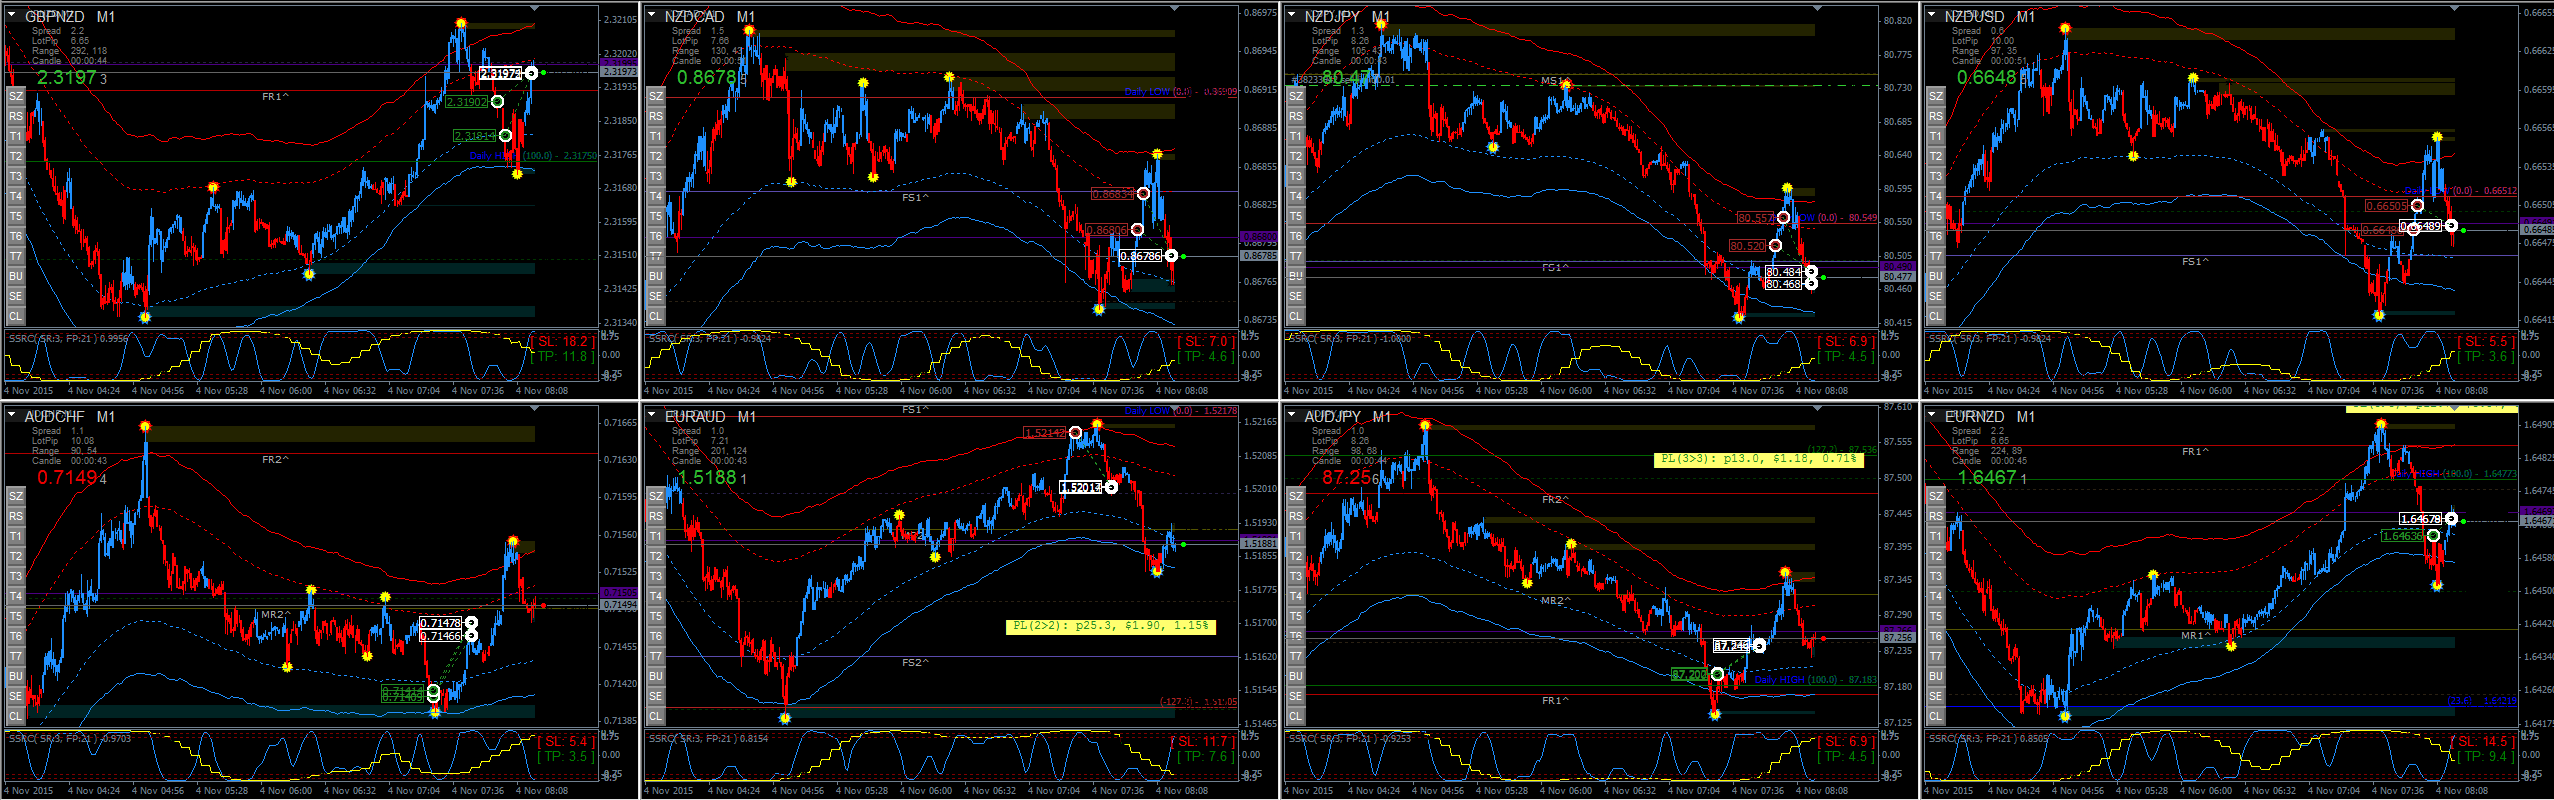Open the EURNZD chart menu triangle

(x=1931, y=415)
